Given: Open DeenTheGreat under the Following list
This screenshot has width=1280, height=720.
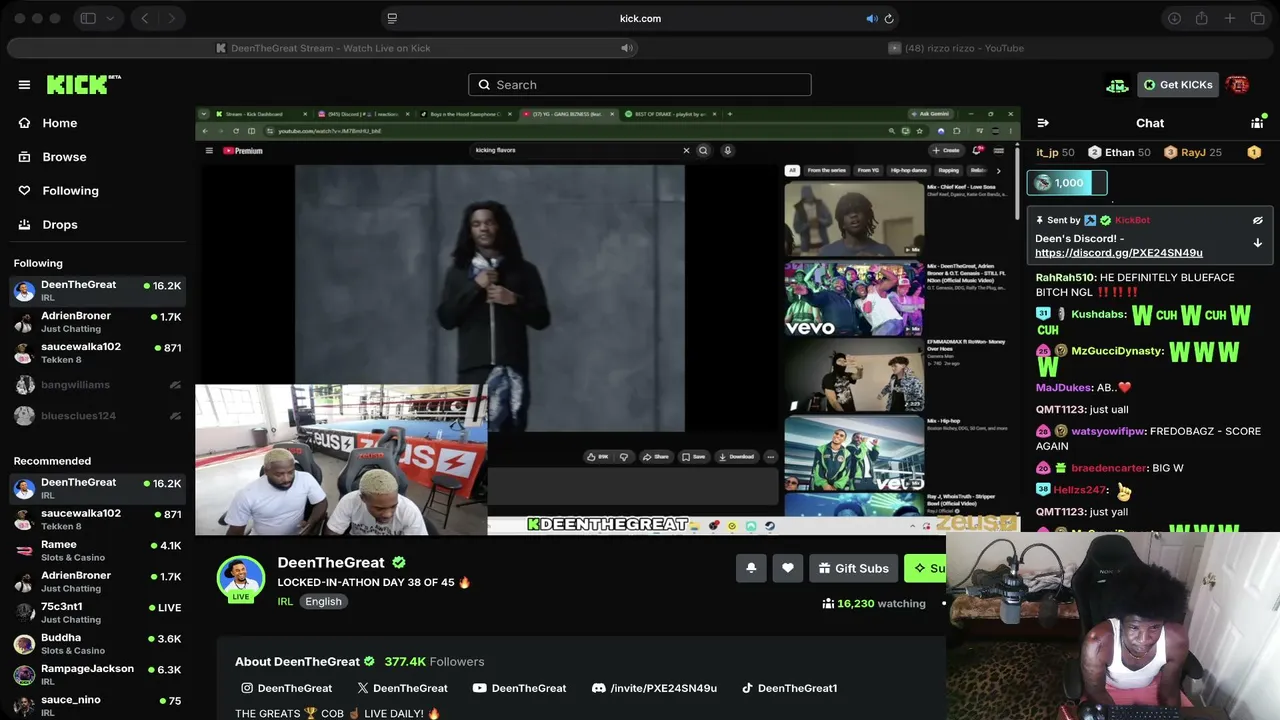Looking at the screenshot, I should click(x=97, y=291).
